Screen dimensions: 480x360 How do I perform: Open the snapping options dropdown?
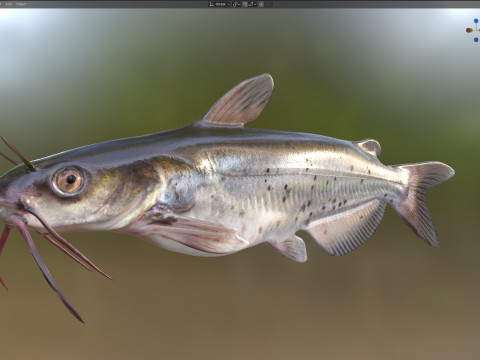[x=253, y=4]
